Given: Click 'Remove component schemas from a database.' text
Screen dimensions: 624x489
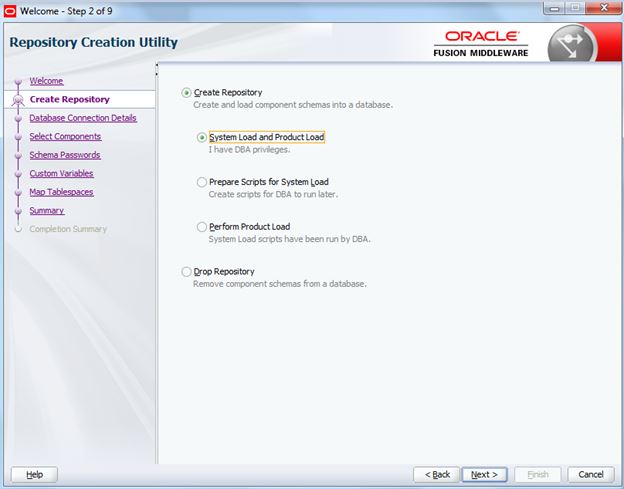Looking at the screenshot, I should coord(280,284).
